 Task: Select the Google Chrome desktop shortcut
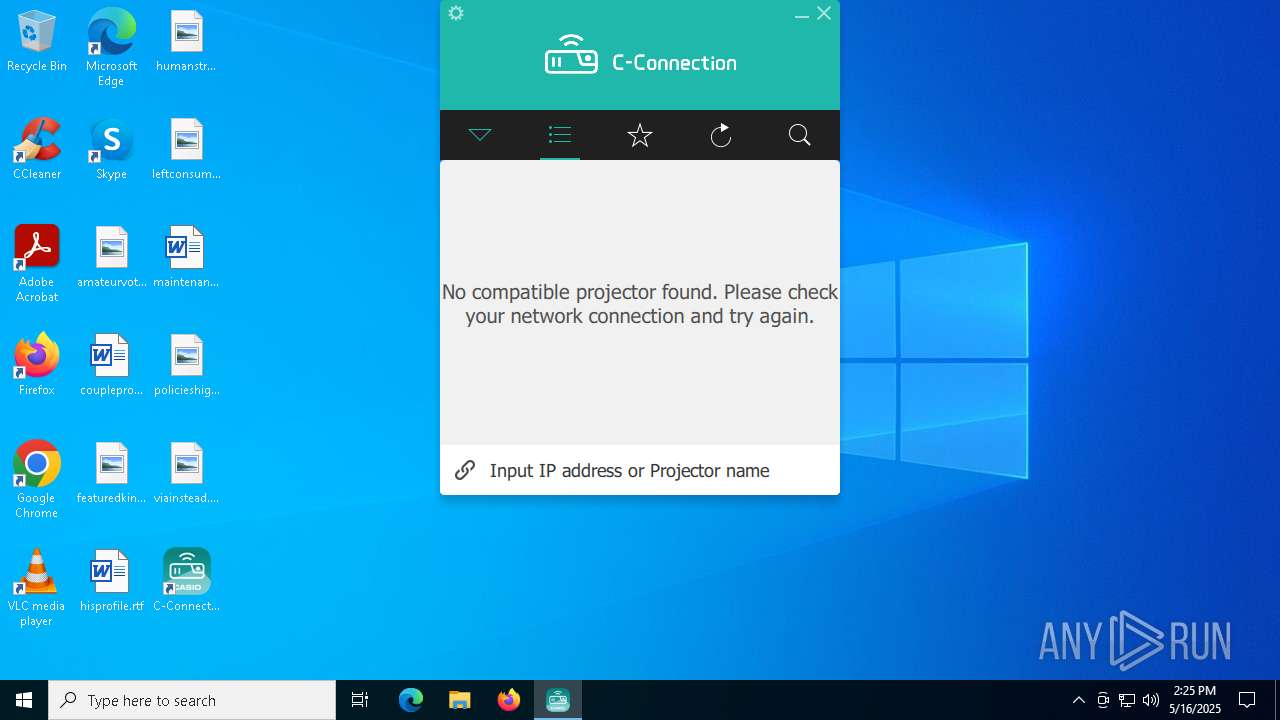[37, 480]
